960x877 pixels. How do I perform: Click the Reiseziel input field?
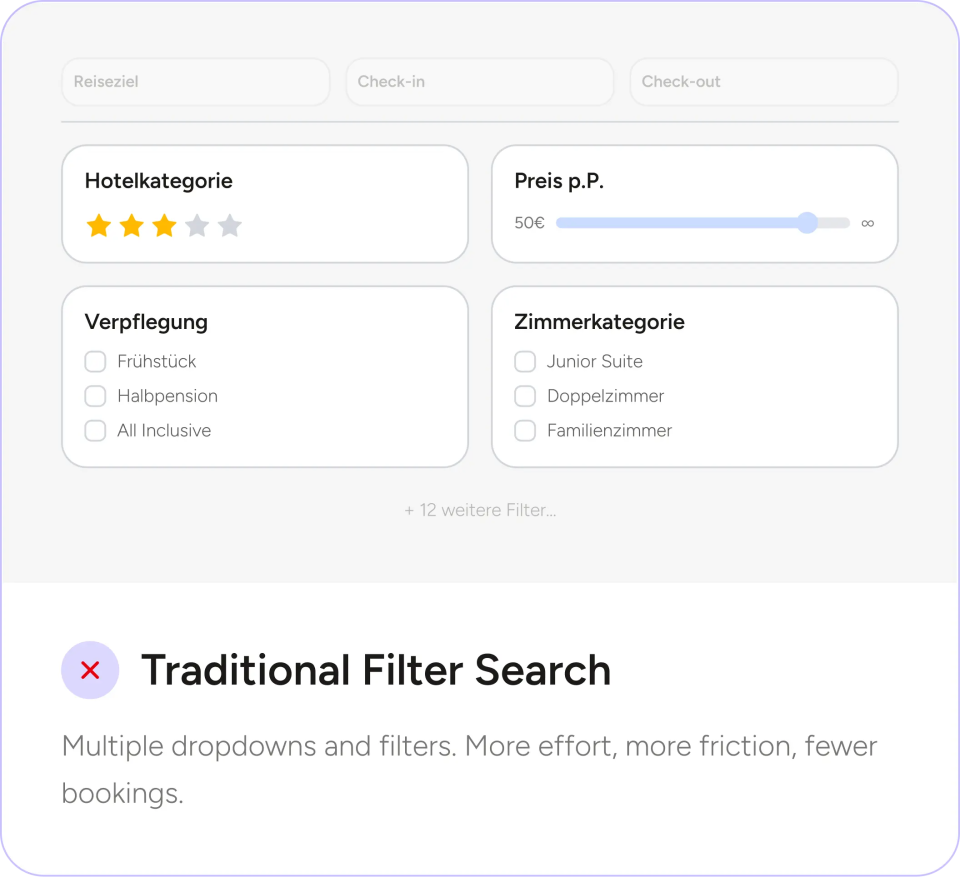pos(195,82)
